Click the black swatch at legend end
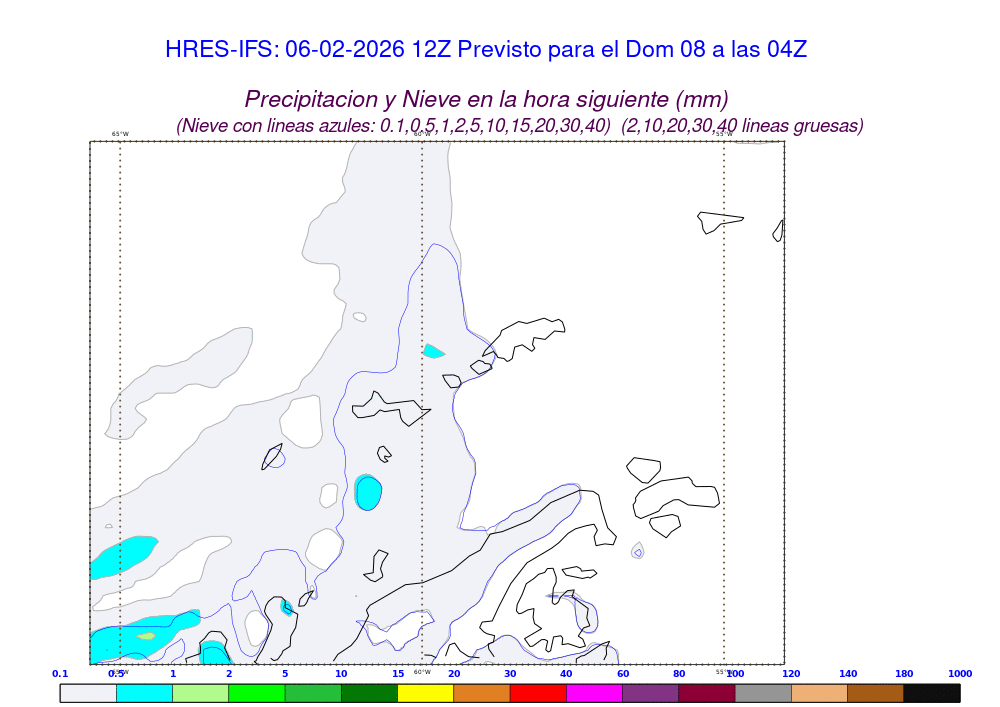 pyautogui.click(x=931, y=693)
